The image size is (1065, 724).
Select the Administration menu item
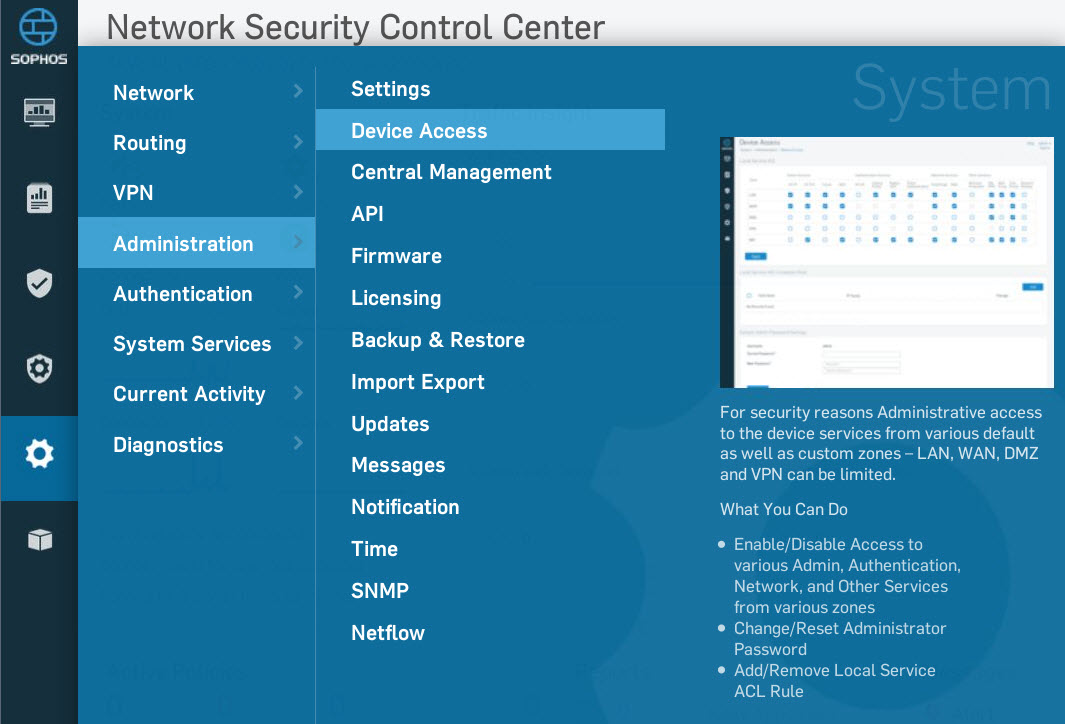[183, 244]
